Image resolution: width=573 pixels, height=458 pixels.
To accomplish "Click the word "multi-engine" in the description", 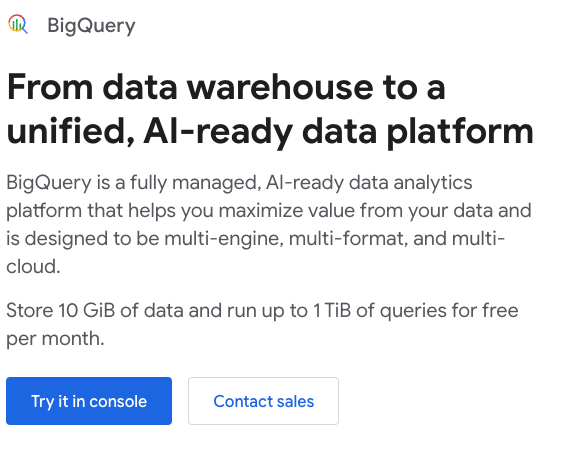I will click(x=223, y=239).
